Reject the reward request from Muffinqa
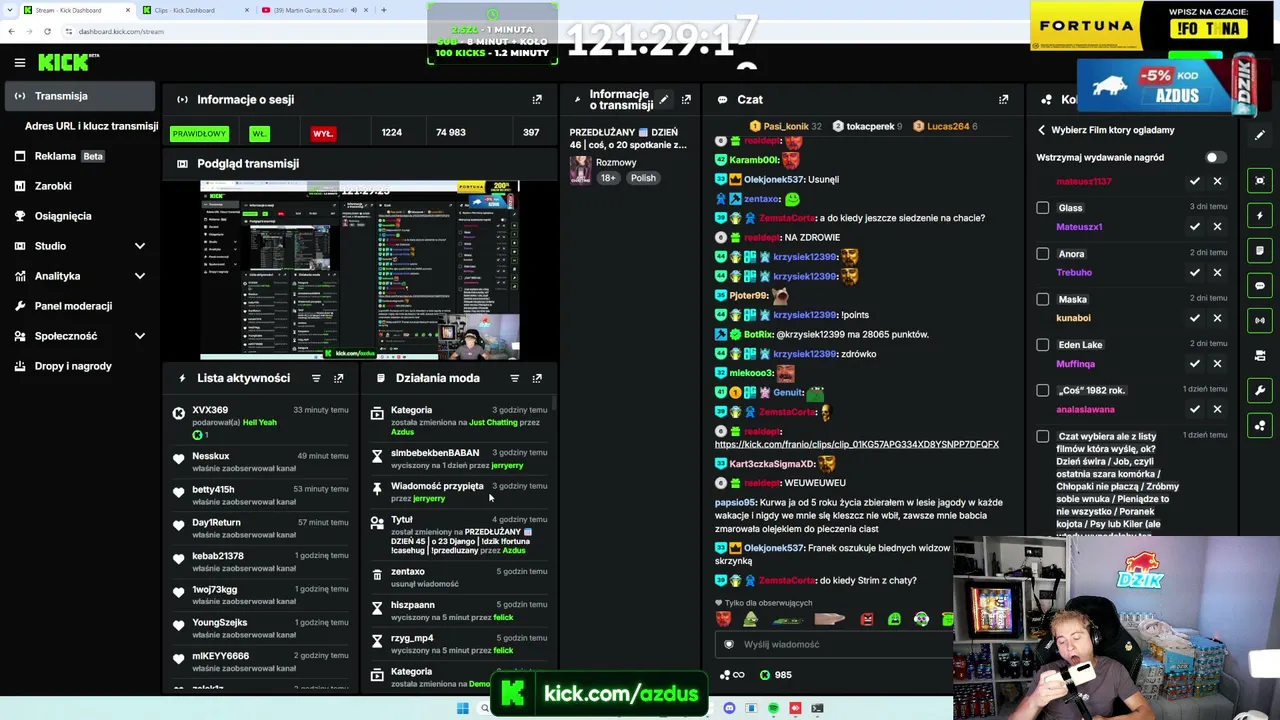 click(1217, 364)
